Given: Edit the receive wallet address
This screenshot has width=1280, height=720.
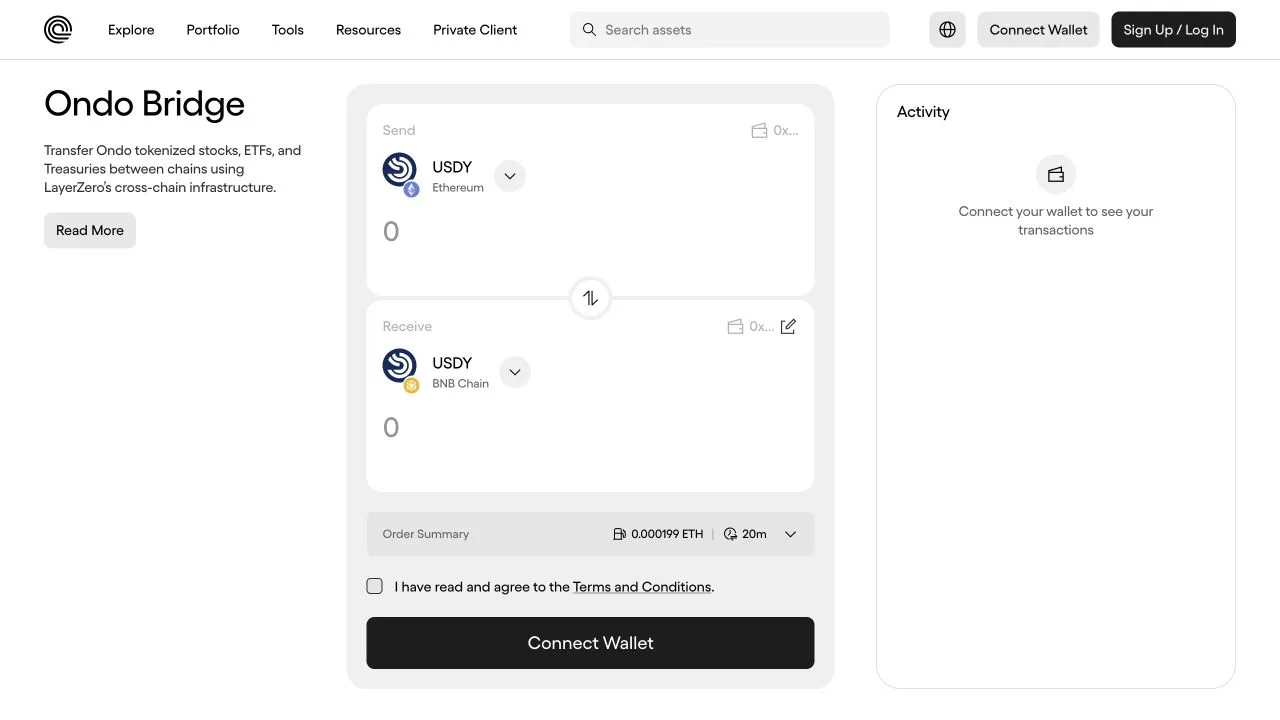Looking at the screenshot, I should pos(788,326).
